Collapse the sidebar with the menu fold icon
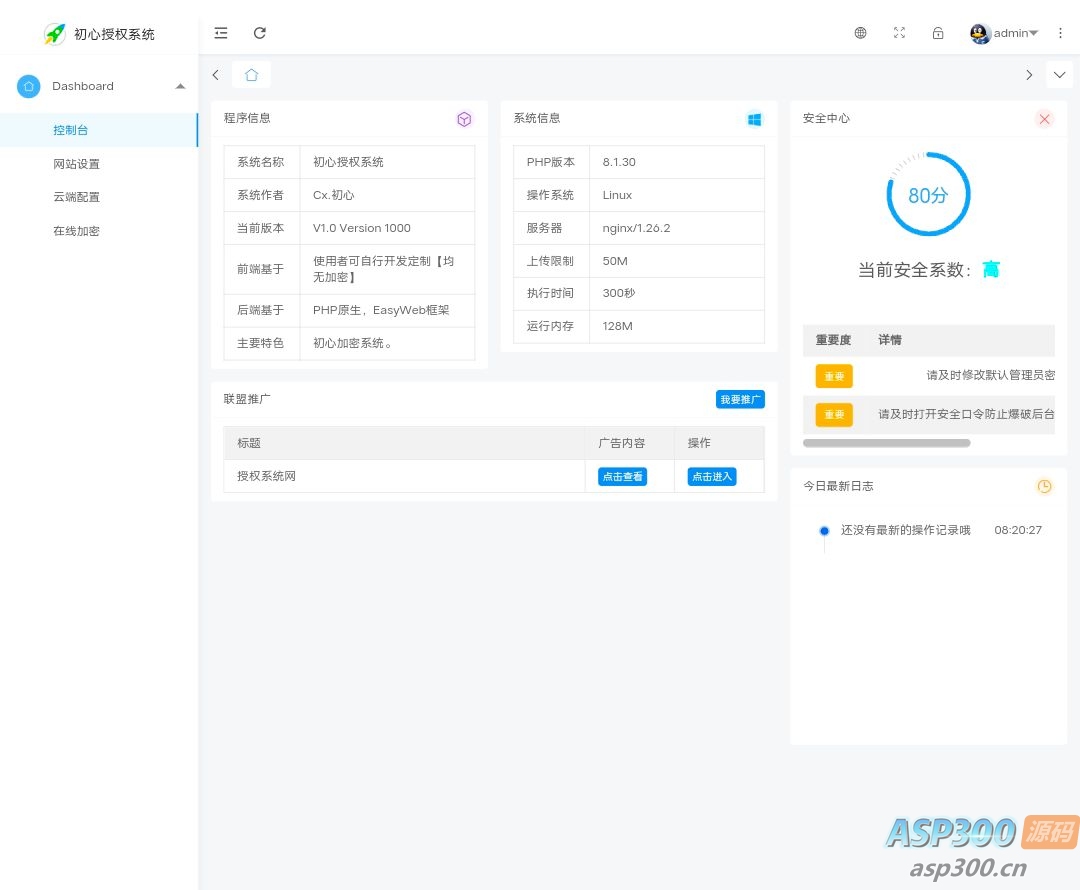 pyautogui.click(x=221, y=33)
